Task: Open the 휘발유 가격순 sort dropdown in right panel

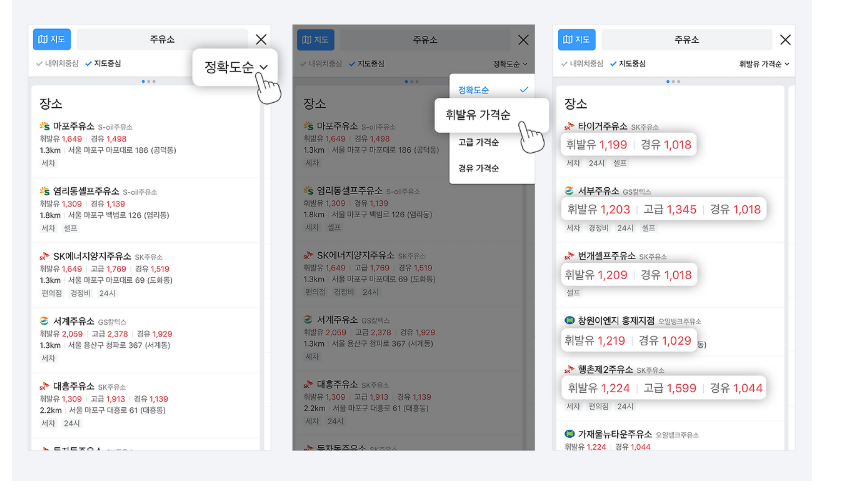Action: [764, 64]
